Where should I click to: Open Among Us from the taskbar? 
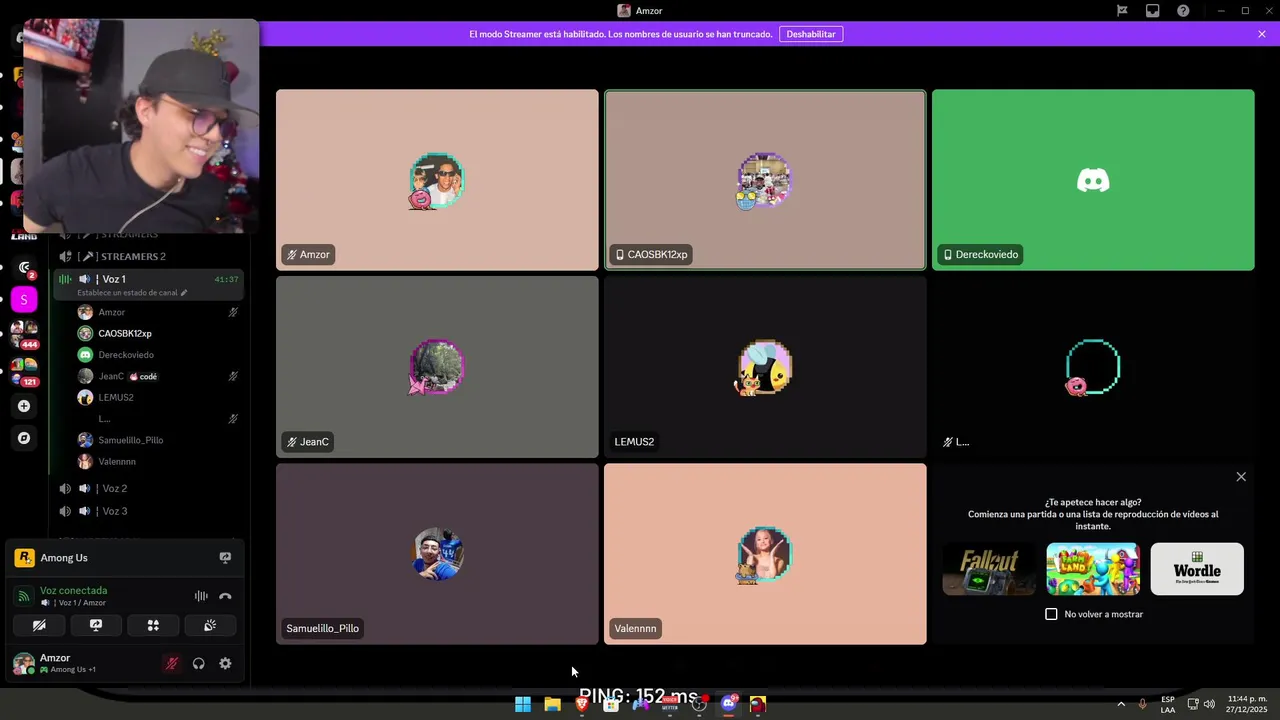pyautogui.click(x=758, y=704)
